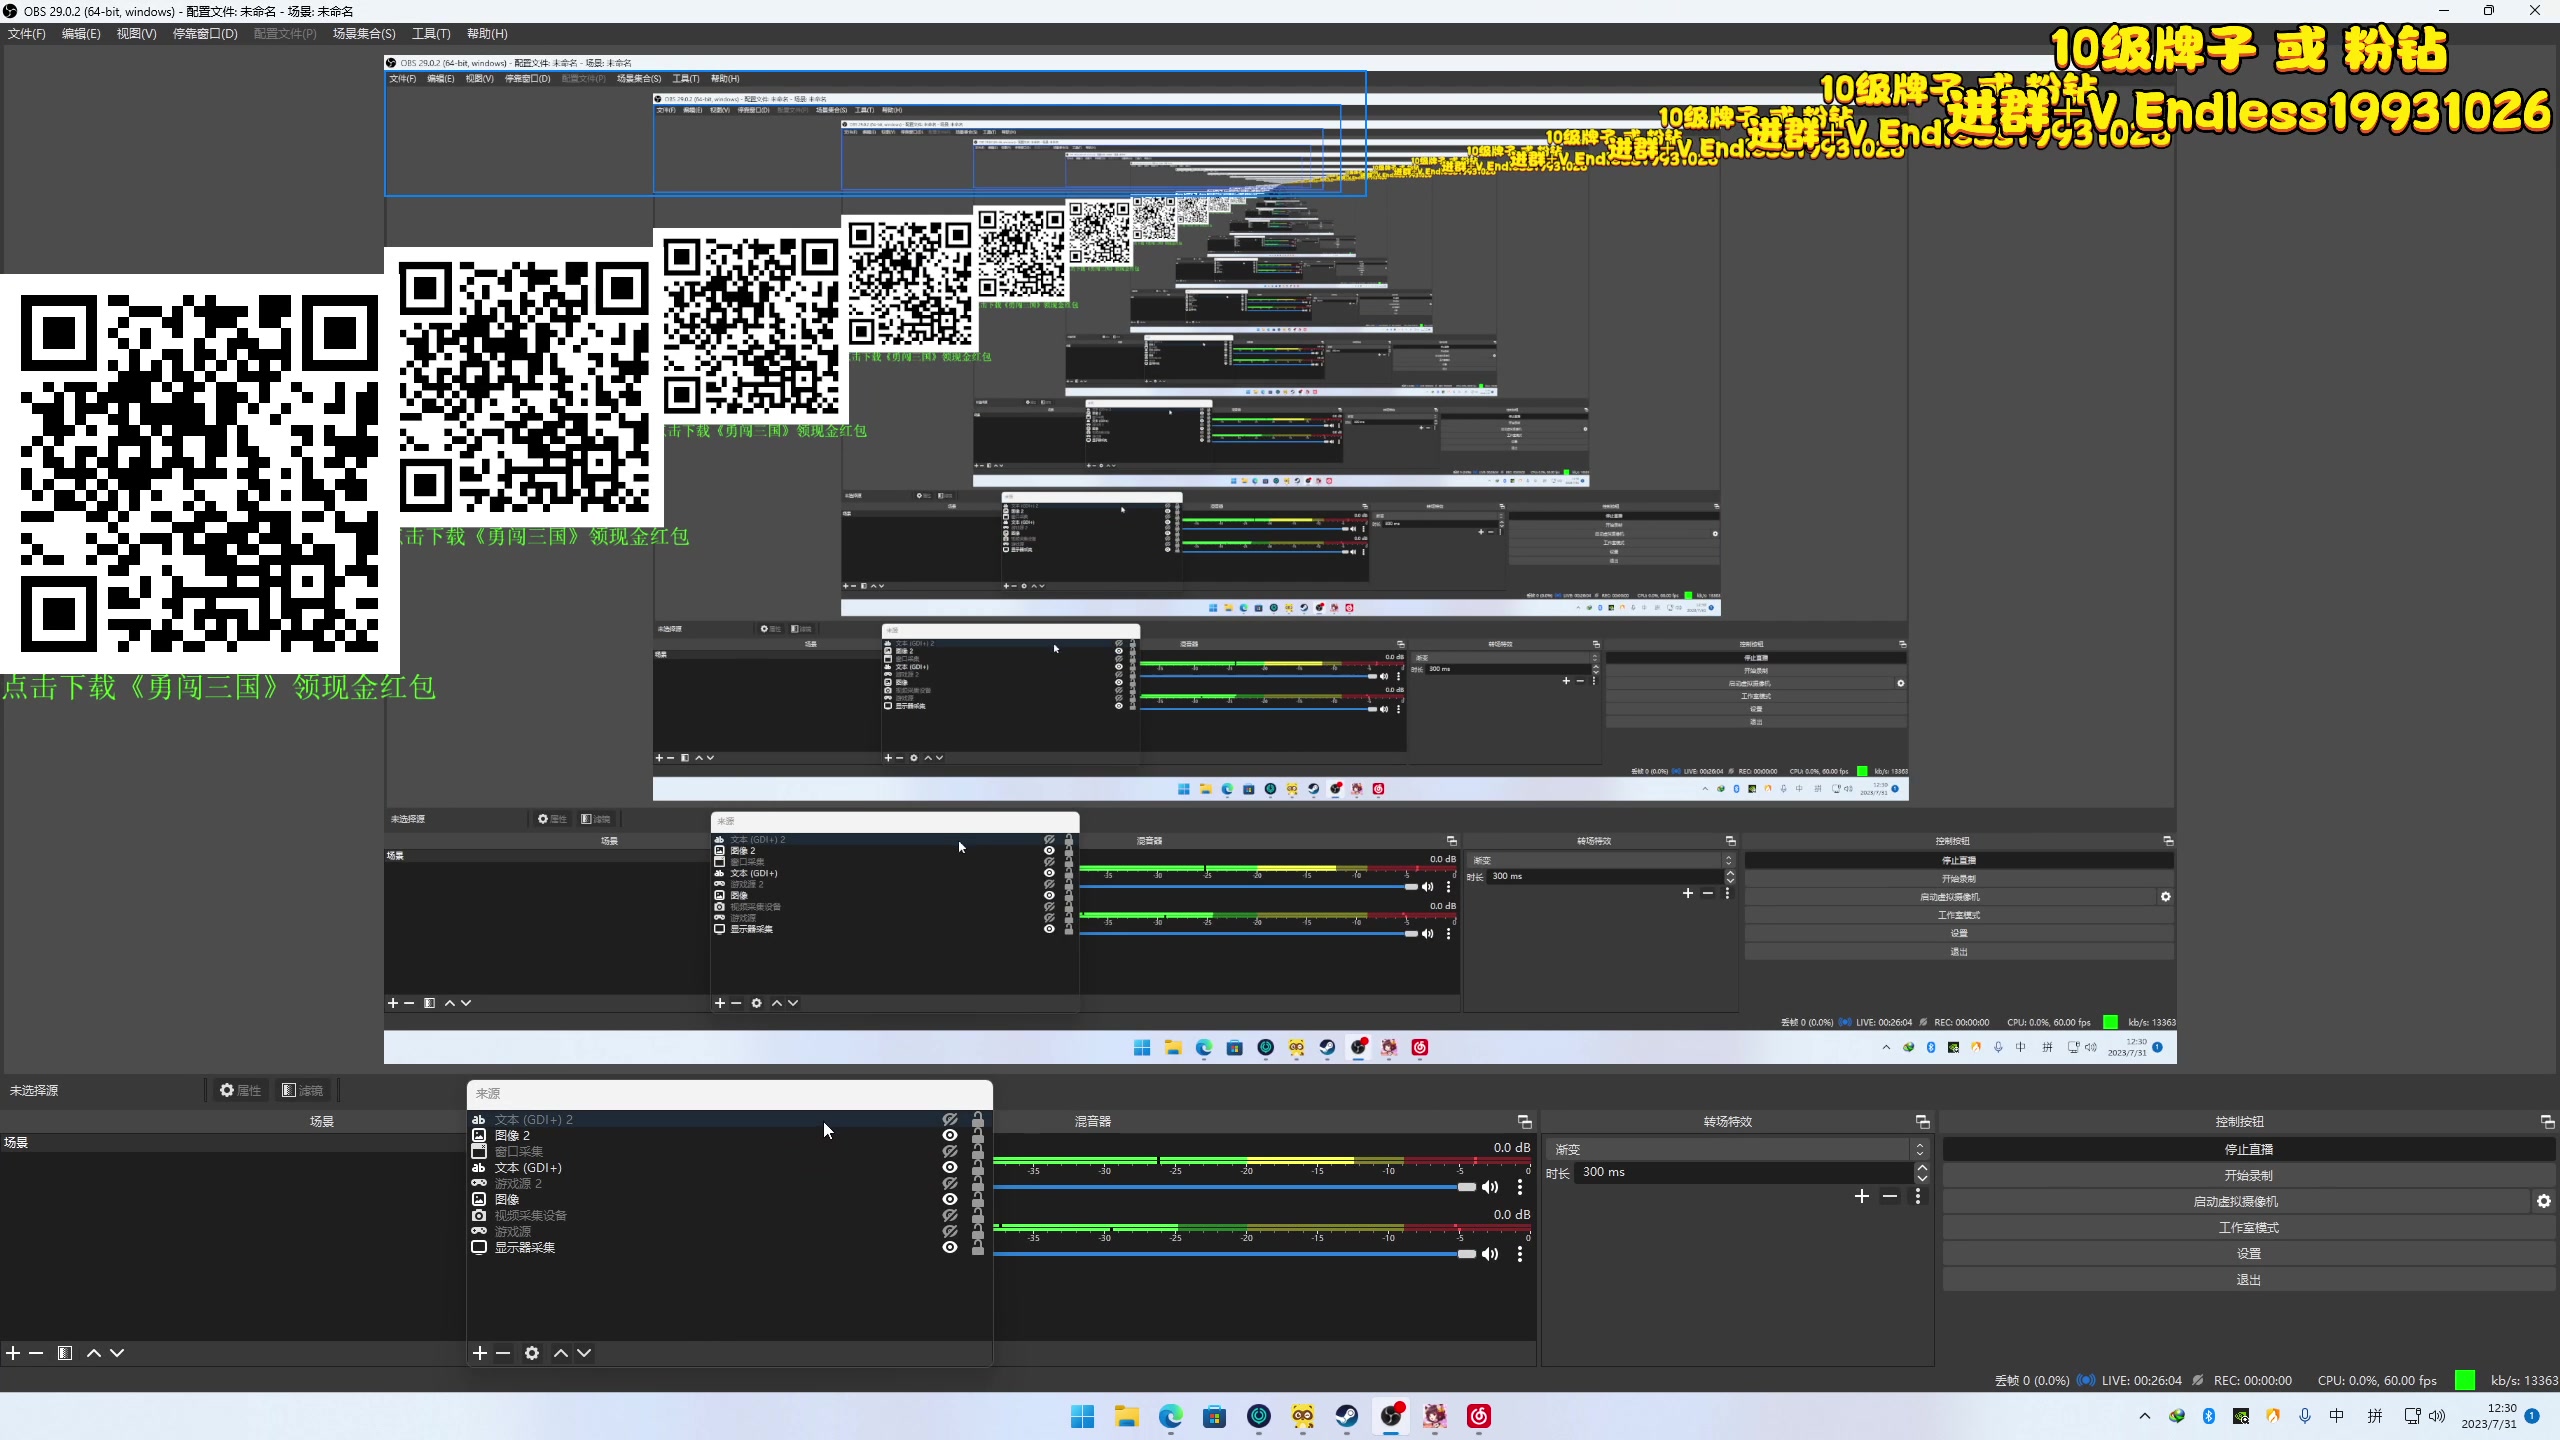Open 工具(T) menu
This screenshot has height=1440, width=2560.
click(431, 34)
